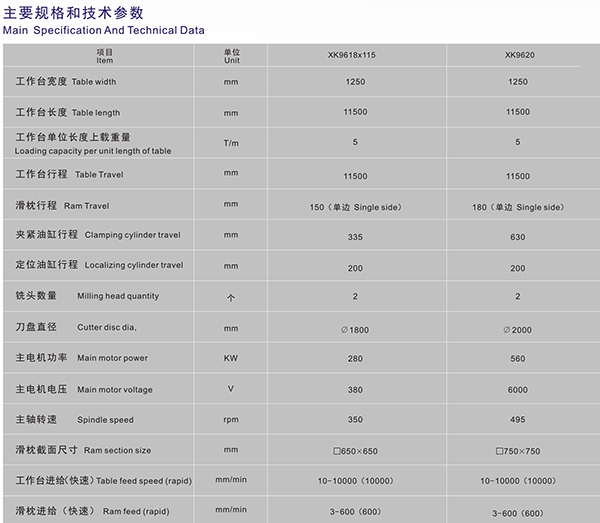The height and width of the screenshot is (523, 600).
Task: Click Table length 11500 under XK9618x115
Action: pyautogui.click(x=355, y=112)
